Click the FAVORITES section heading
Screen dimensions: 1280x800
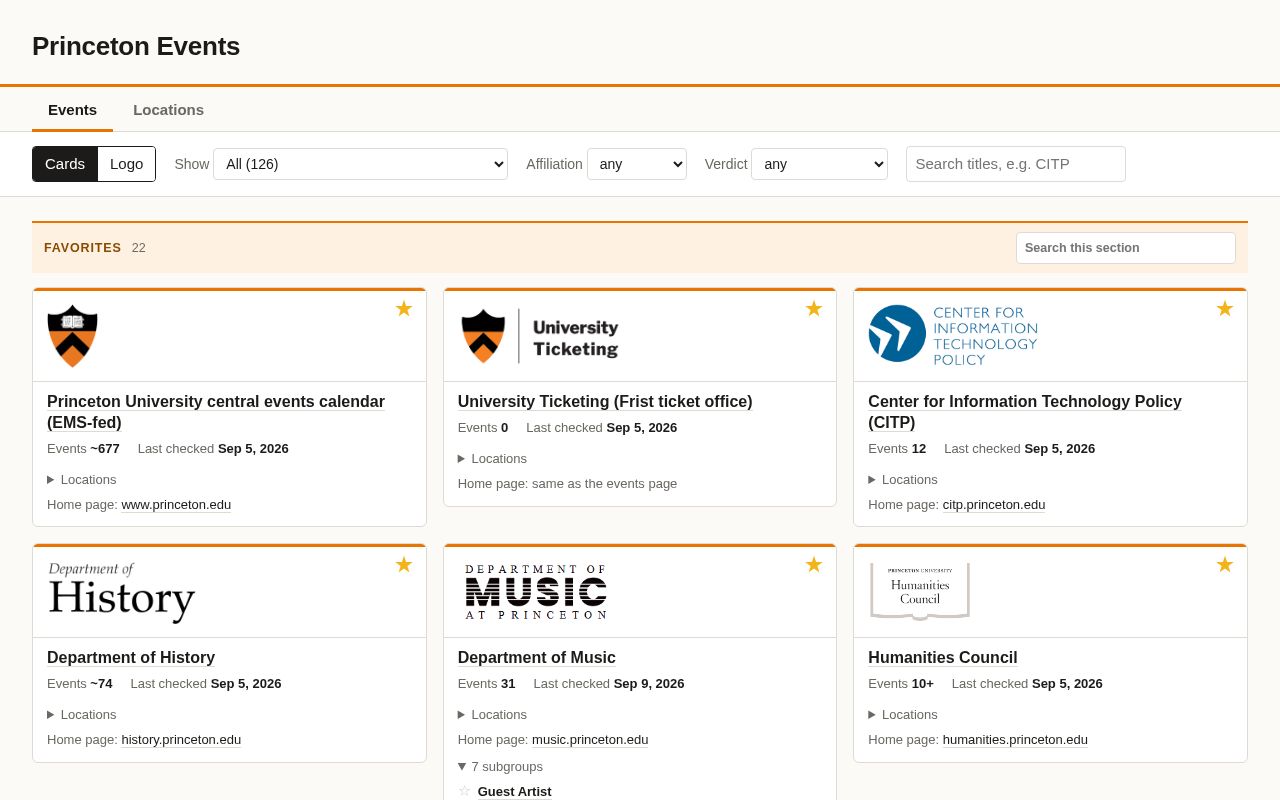pyautogui.click(x=83, y=248)
